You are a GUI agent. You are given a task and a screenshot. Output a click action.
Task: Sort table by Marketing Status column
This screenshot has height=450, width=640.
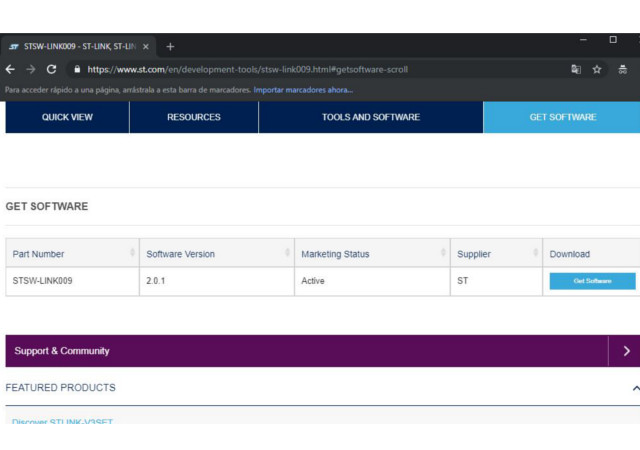tap(372, 254)
